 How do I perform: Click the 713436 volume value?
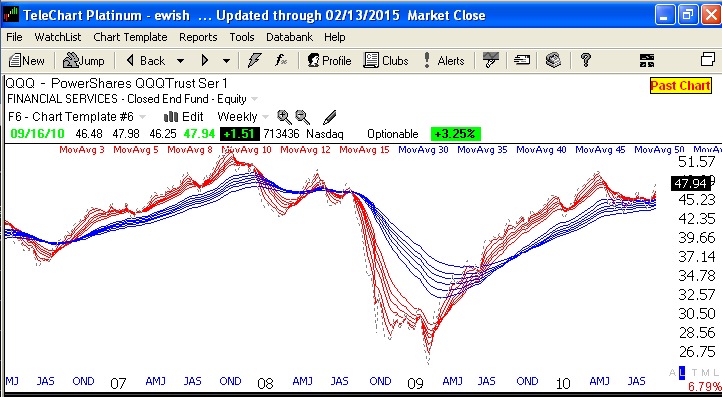tap(281, 134)
